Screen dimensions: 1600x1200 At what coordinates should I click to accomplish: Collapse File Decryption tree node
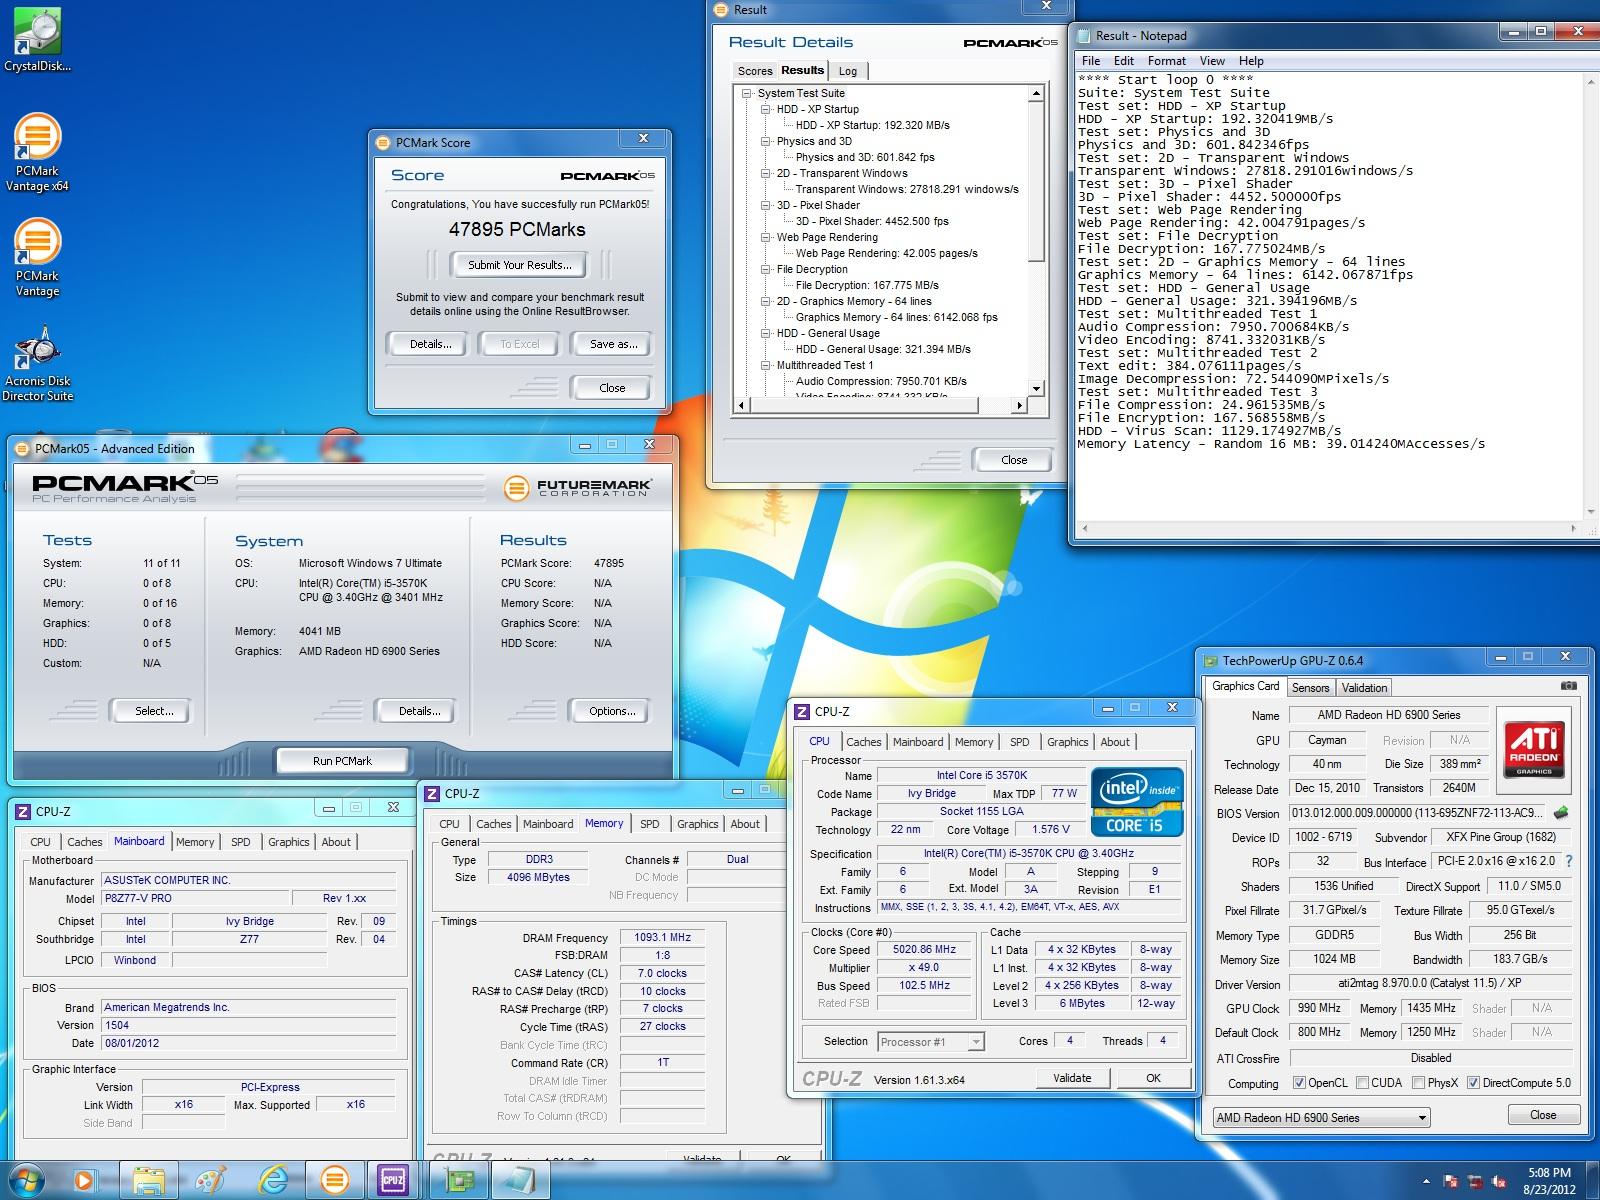pyautogui.click(x=765, y=269)
